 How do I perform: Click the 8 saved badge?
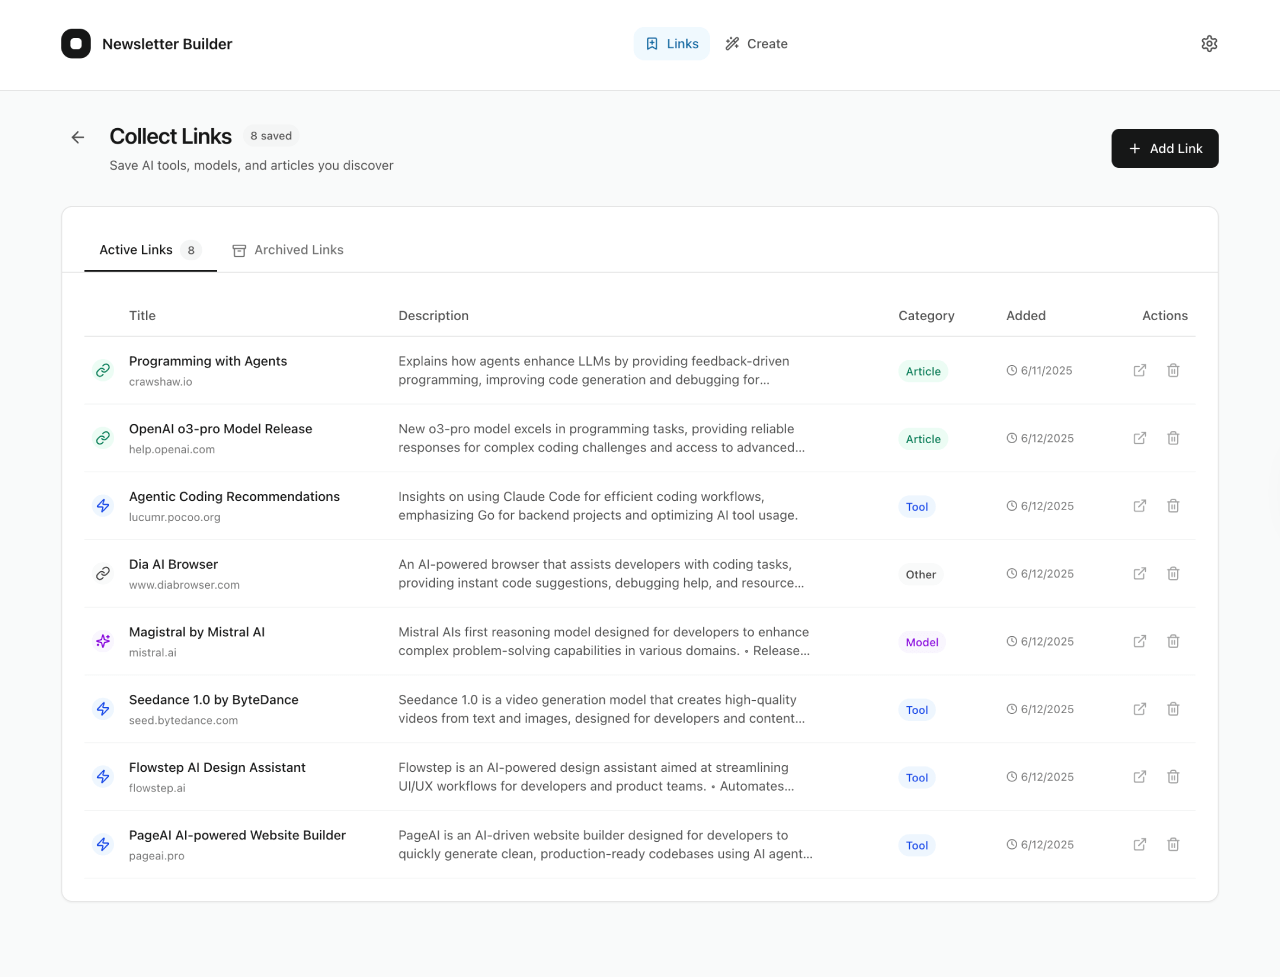pos(271,136)
